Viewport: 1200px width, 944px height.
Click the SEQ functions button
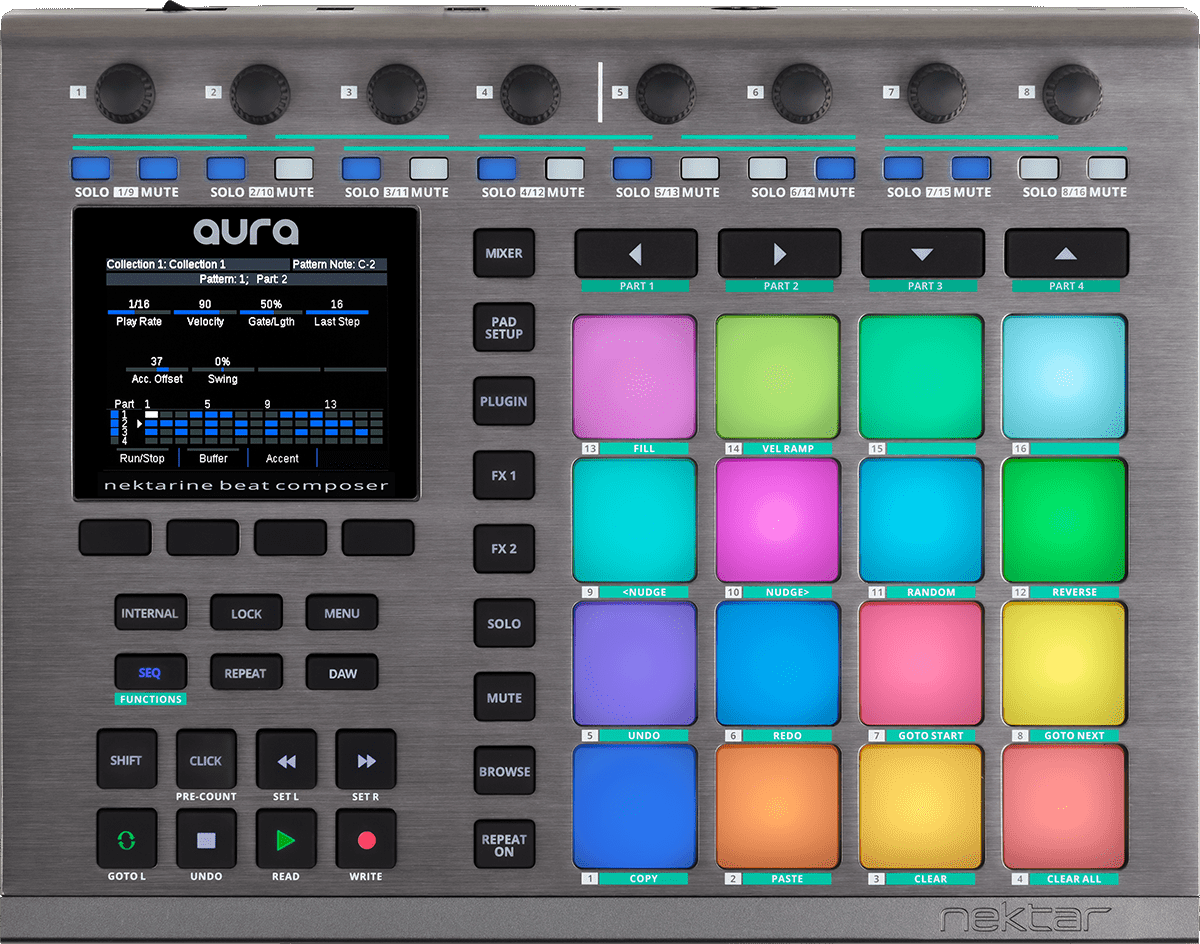point(150,673)
